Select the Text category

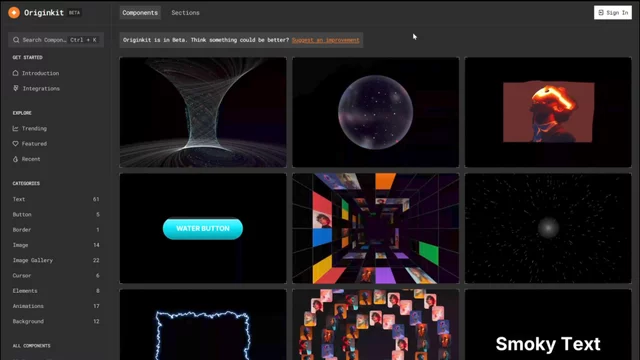coord(56,199)
